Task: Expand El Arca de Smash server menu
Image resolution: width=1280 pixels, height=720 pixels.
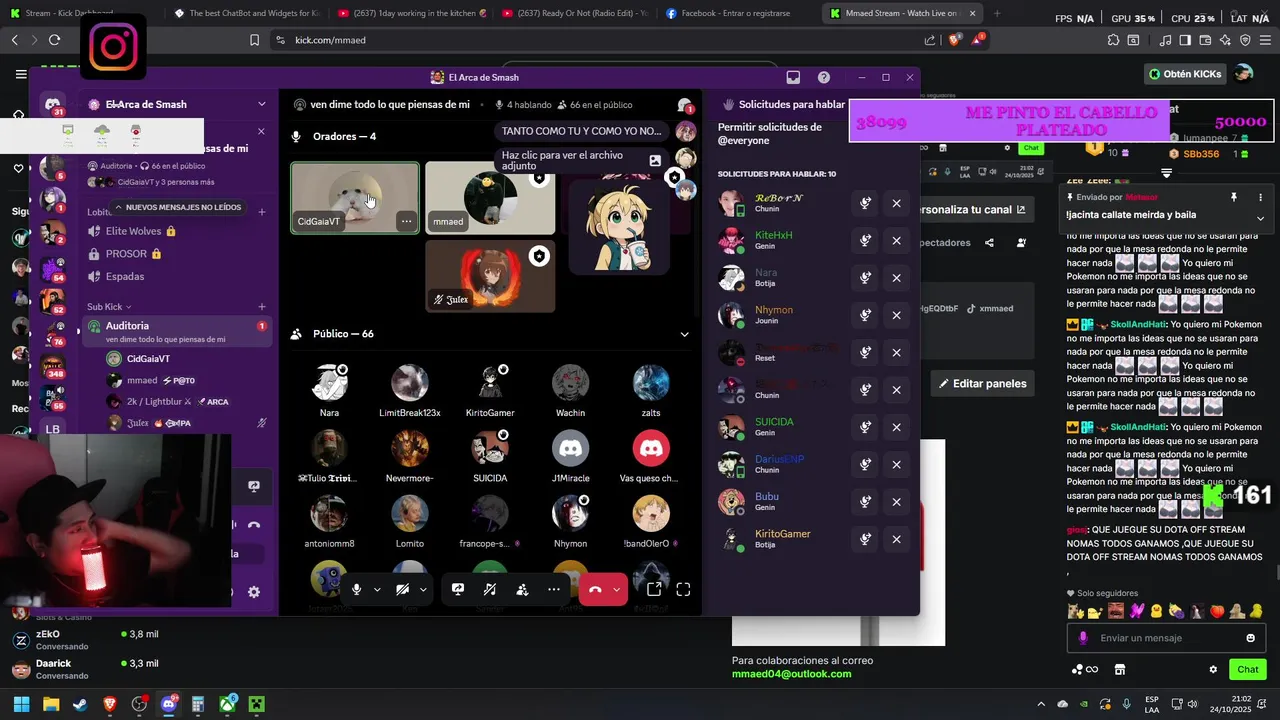Action: point(262,104)
